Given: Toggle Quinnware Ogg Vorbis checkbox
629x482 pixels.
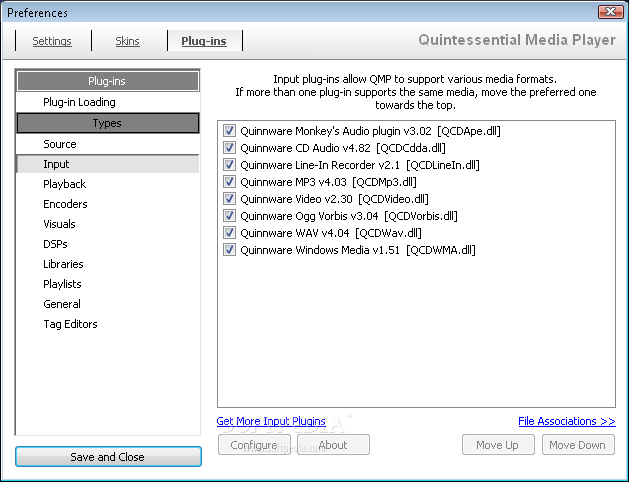Looking at the screenshot, I should 229,216.
